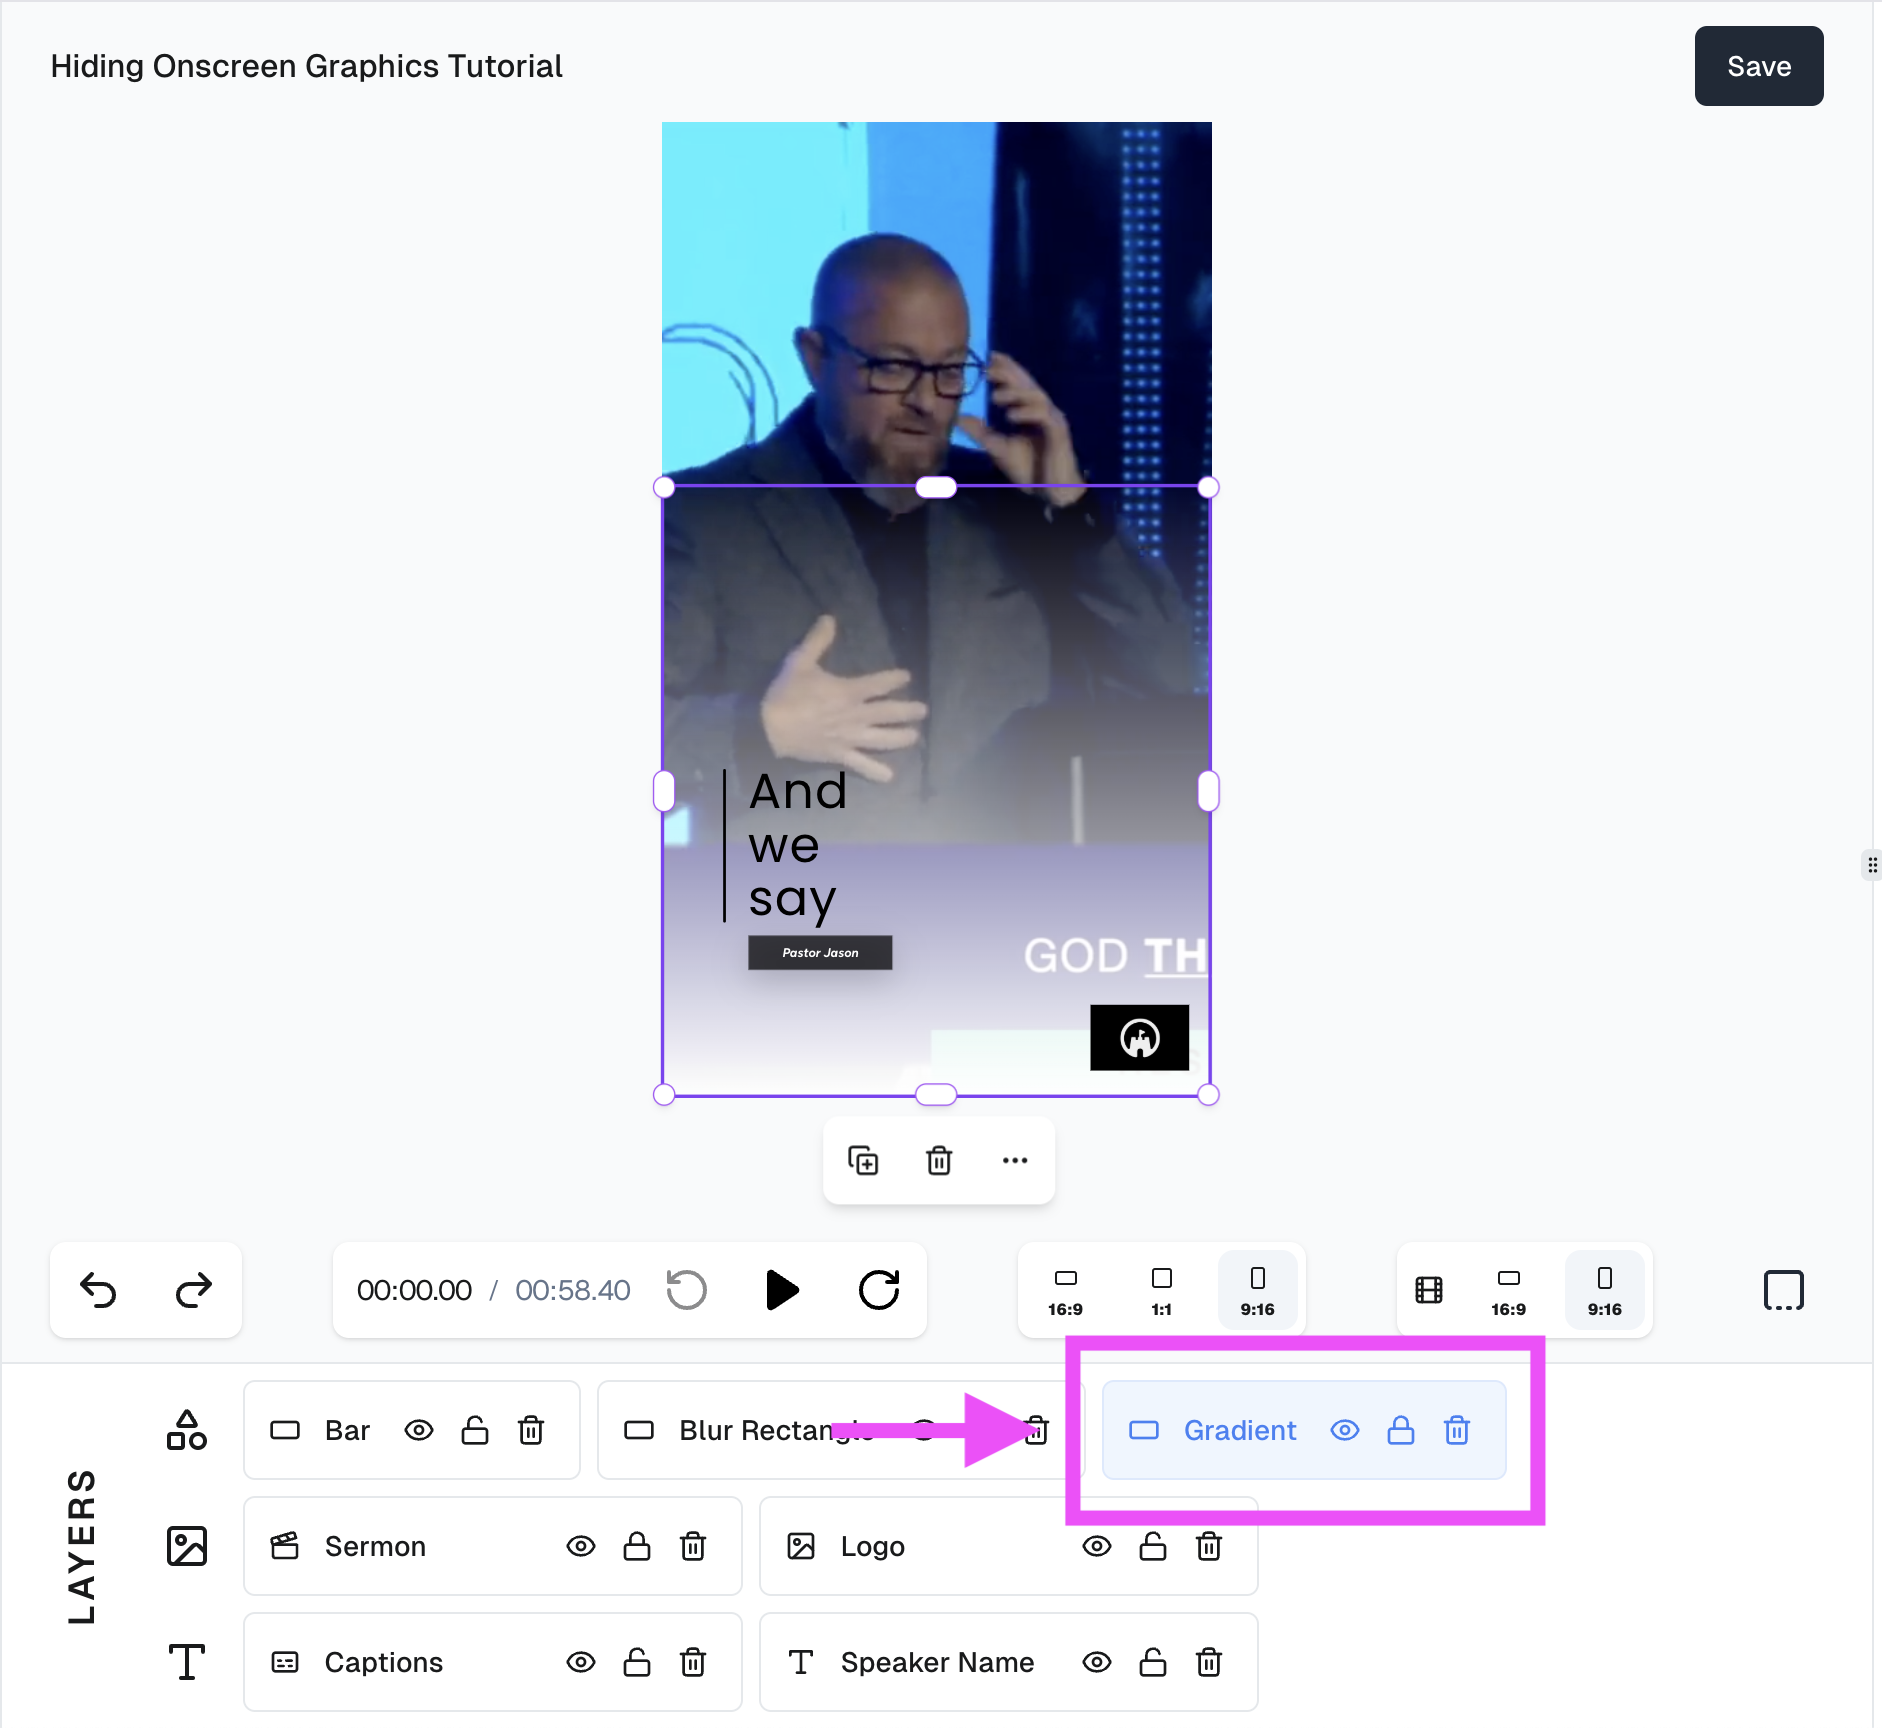Duplicate the selected gradient element
1882x1728 pixels.
[863, 1160]
